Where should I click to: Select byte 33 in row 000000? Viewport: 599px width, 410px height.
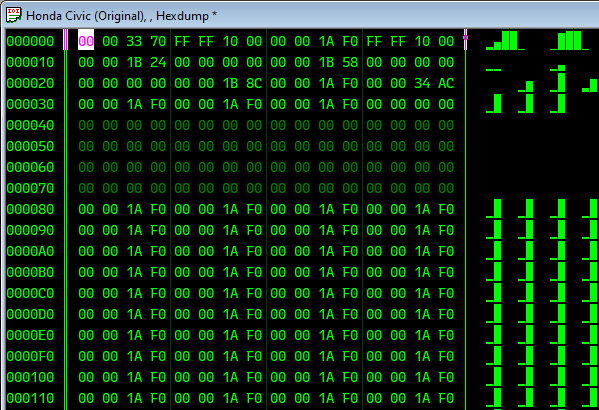[134, 41]
